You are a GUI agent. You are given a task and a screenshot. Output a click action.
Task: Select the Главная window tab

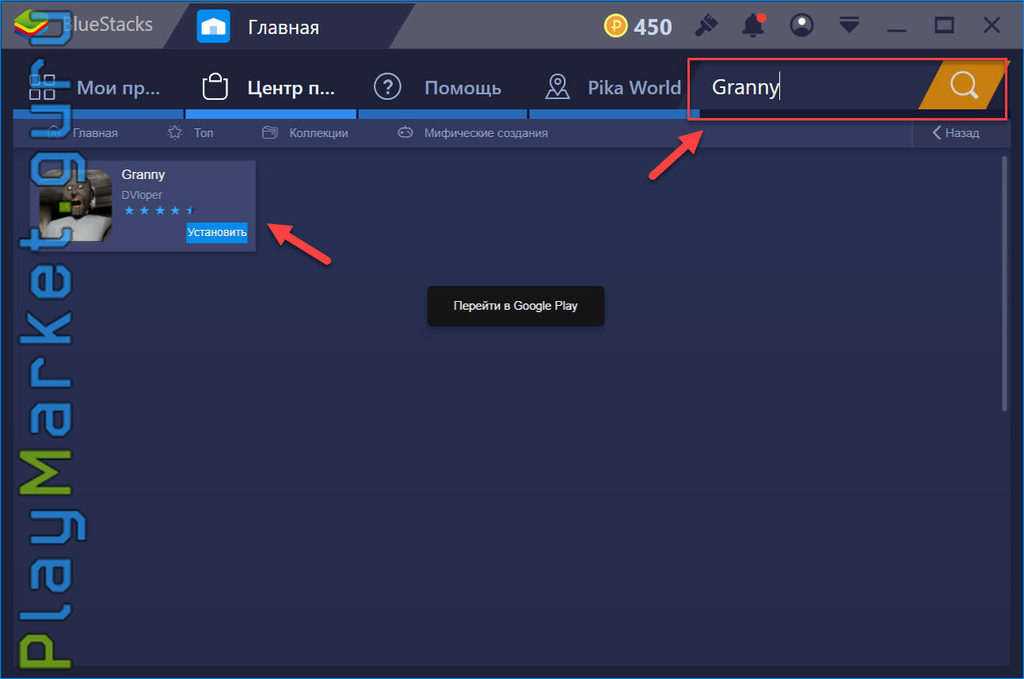point(283,27)
